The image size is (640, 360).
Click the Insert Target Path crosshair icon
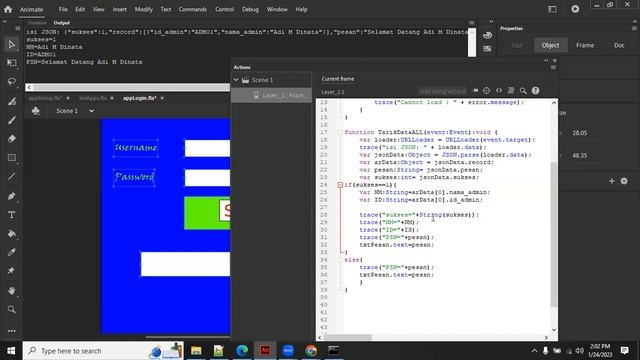click(x=487, y=91)
